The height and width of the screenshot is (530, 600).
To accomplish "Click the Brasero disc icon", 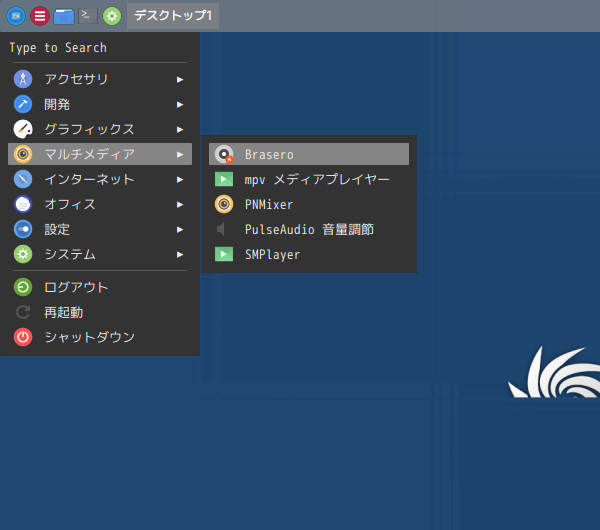I will pyautogui.click(x=224, y=154).
